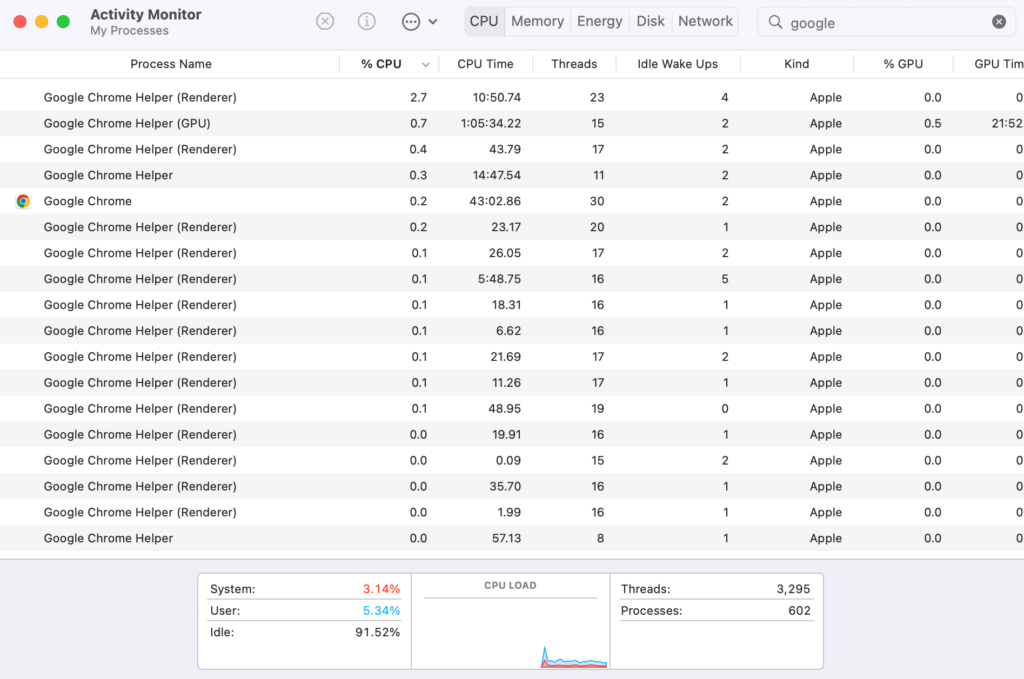Click the ellipsis more-options icon
This screenshot has width=1024, height=679.
[410, 21]
